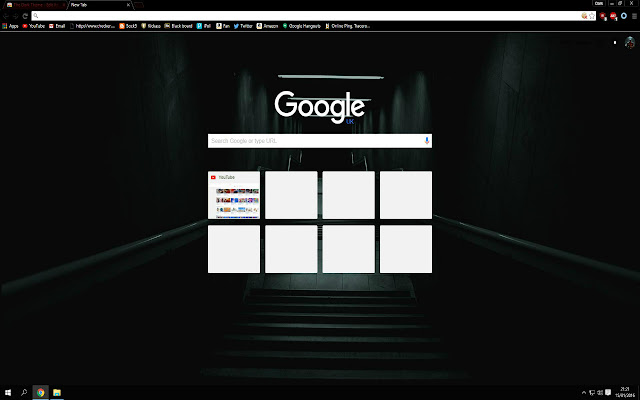Image resolution: width=640 pixels, height=400 pixels.
Task: Close the New Tab tab
Action: pyautogui.click(x=128, y=5)
